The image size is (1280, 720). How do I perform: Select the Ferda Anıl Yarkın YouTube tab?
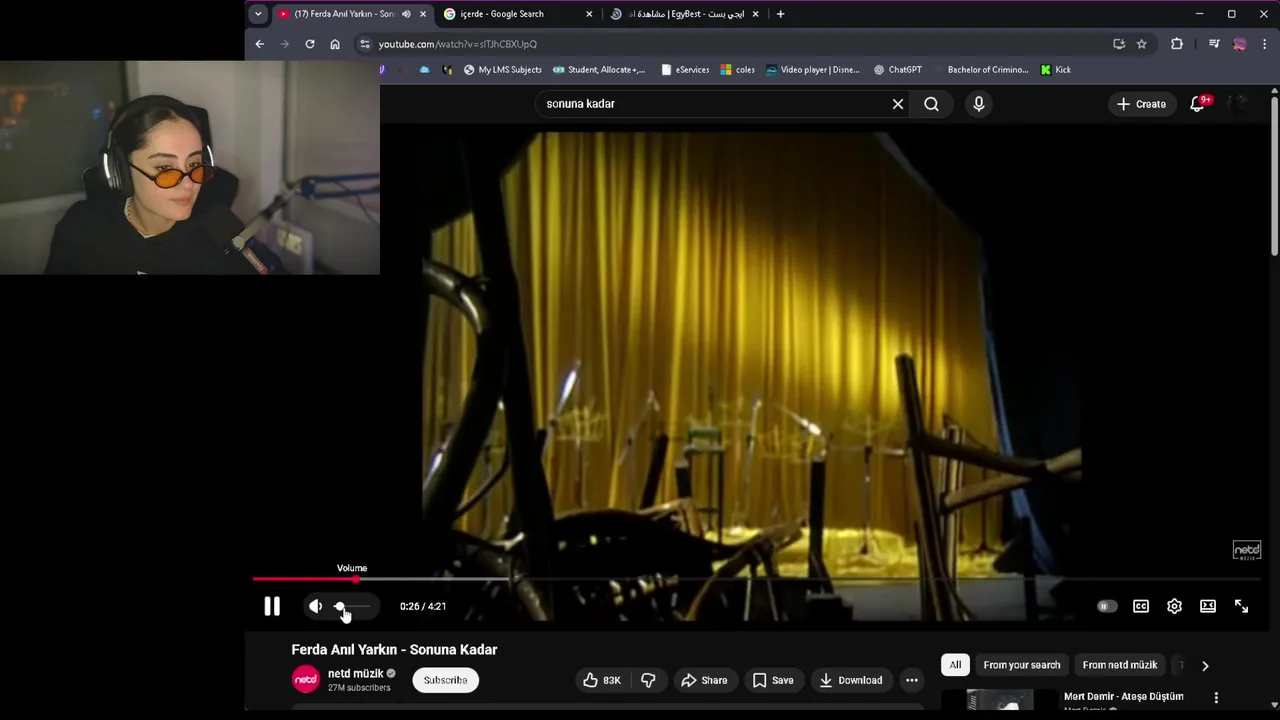[352, 14]
